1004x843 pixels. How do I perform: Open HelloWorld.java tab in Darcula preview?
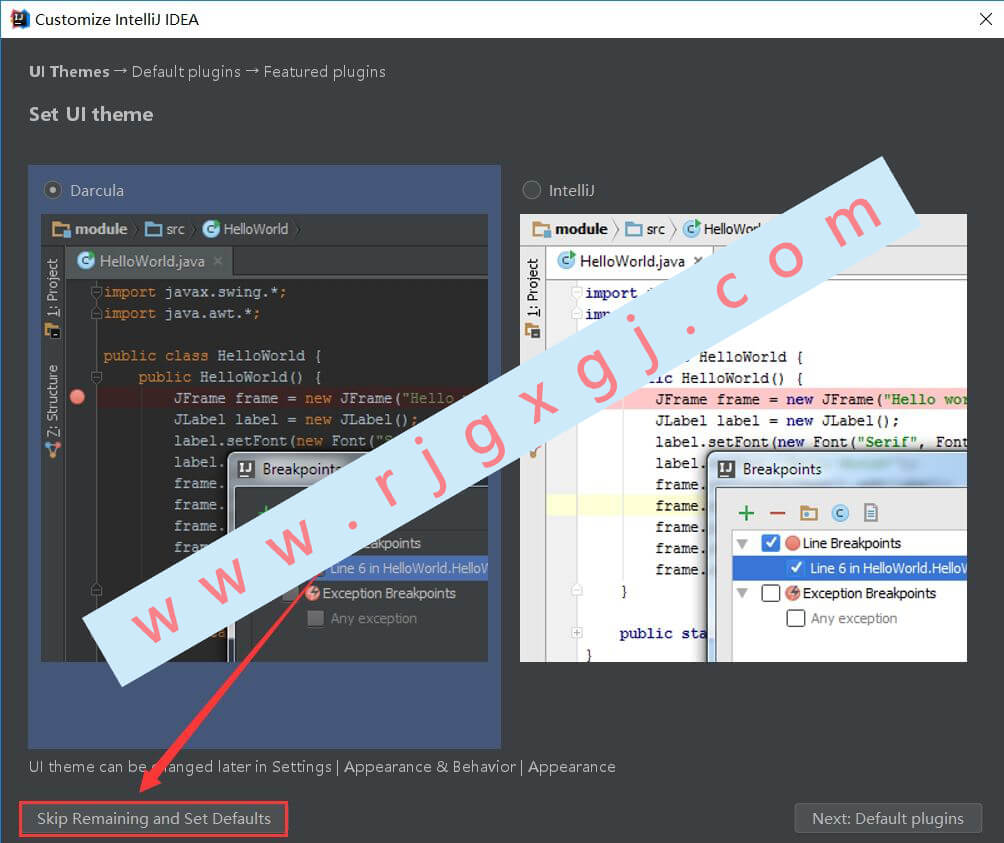point(152,261)
